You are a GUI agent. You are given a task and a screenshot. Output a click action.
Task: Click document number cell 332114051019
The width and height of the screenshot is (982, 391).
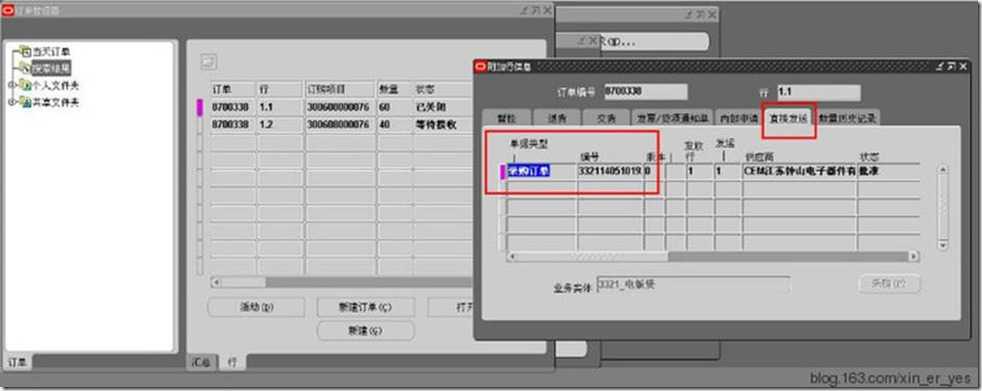click(610, 170)
